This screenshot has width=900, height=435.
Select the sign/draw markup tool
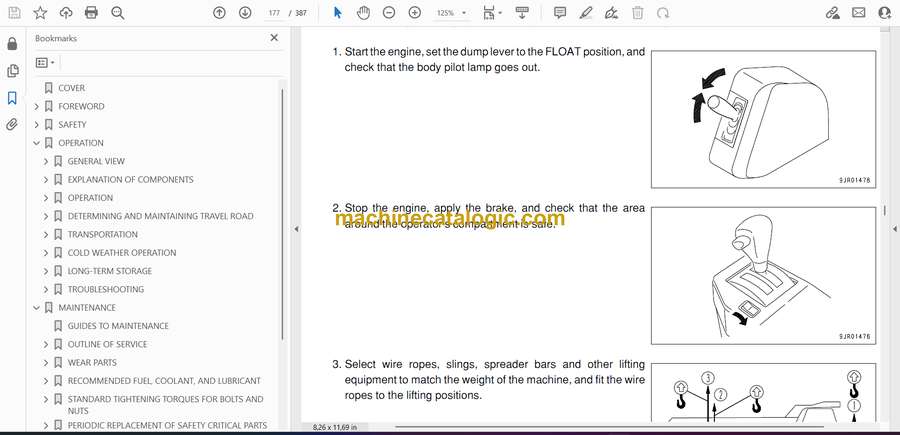[x=612, y=13]
